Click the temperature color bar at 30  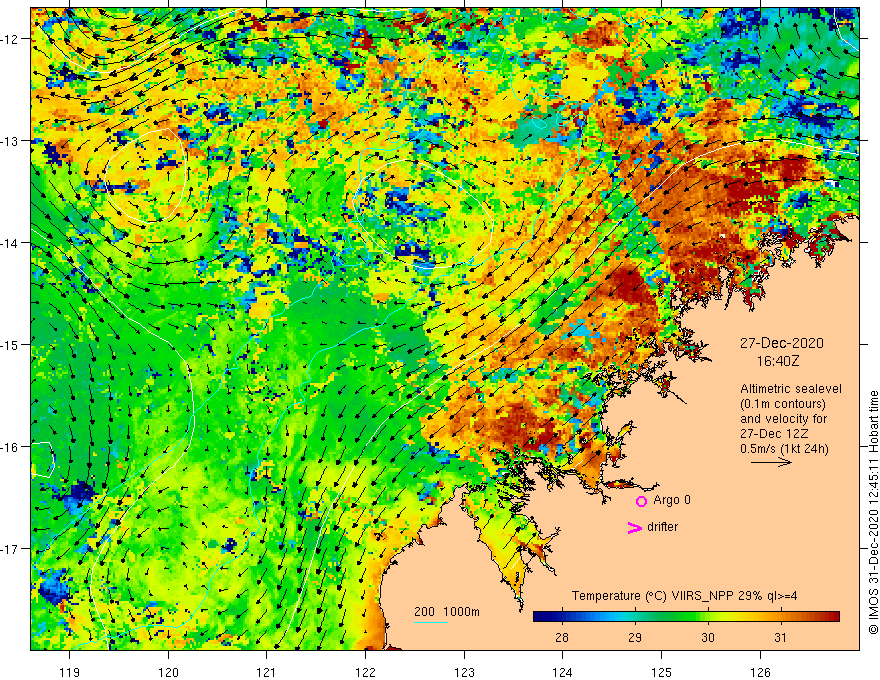click(708, 617)
